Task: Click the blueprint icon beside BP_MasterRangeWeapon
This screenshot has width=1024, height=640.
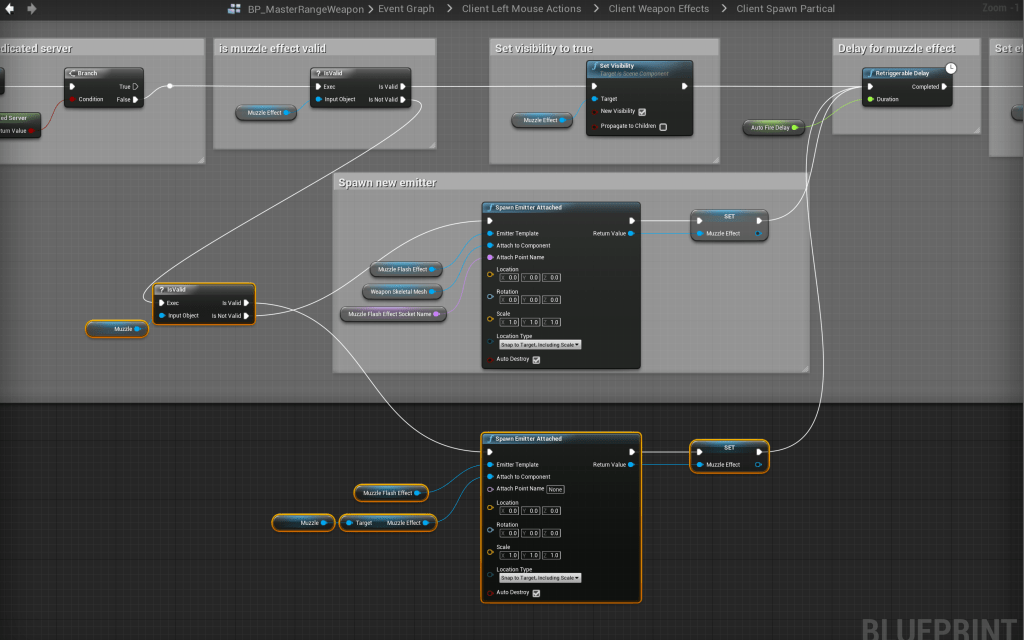Action: coord(234,9)
